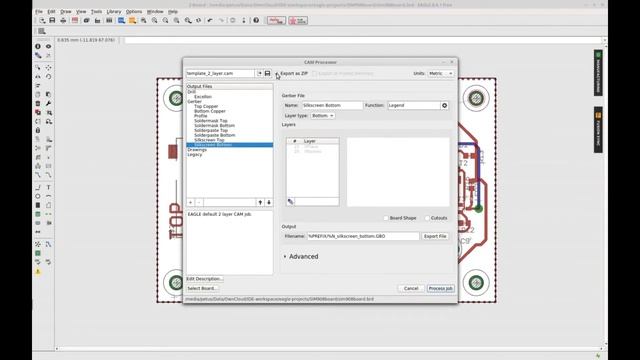Screen dimensions: 640x360
Task: Click the Zoom in magnifier toolbar icon
Action: tap(155, 20)
